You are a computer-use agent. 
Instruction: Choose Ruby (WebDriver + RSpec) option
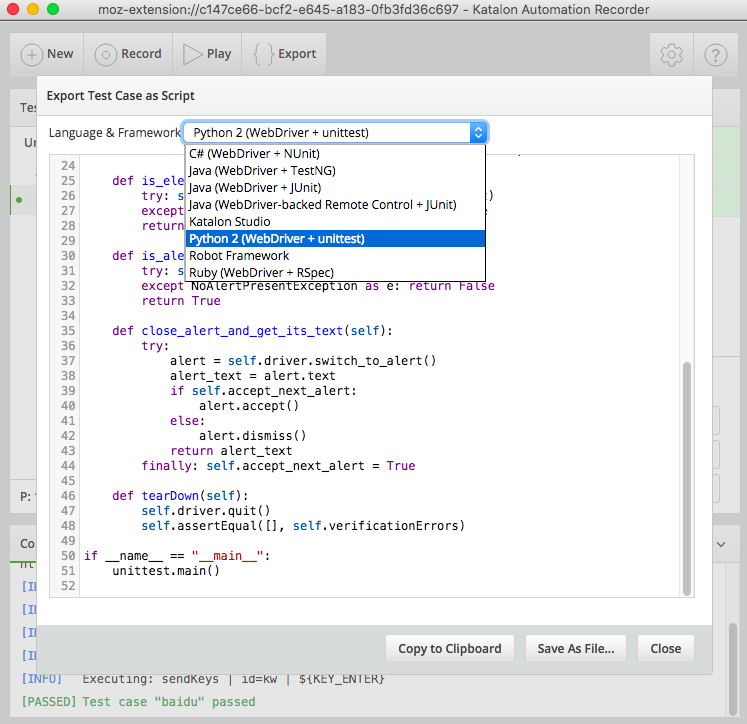point(335,272)
